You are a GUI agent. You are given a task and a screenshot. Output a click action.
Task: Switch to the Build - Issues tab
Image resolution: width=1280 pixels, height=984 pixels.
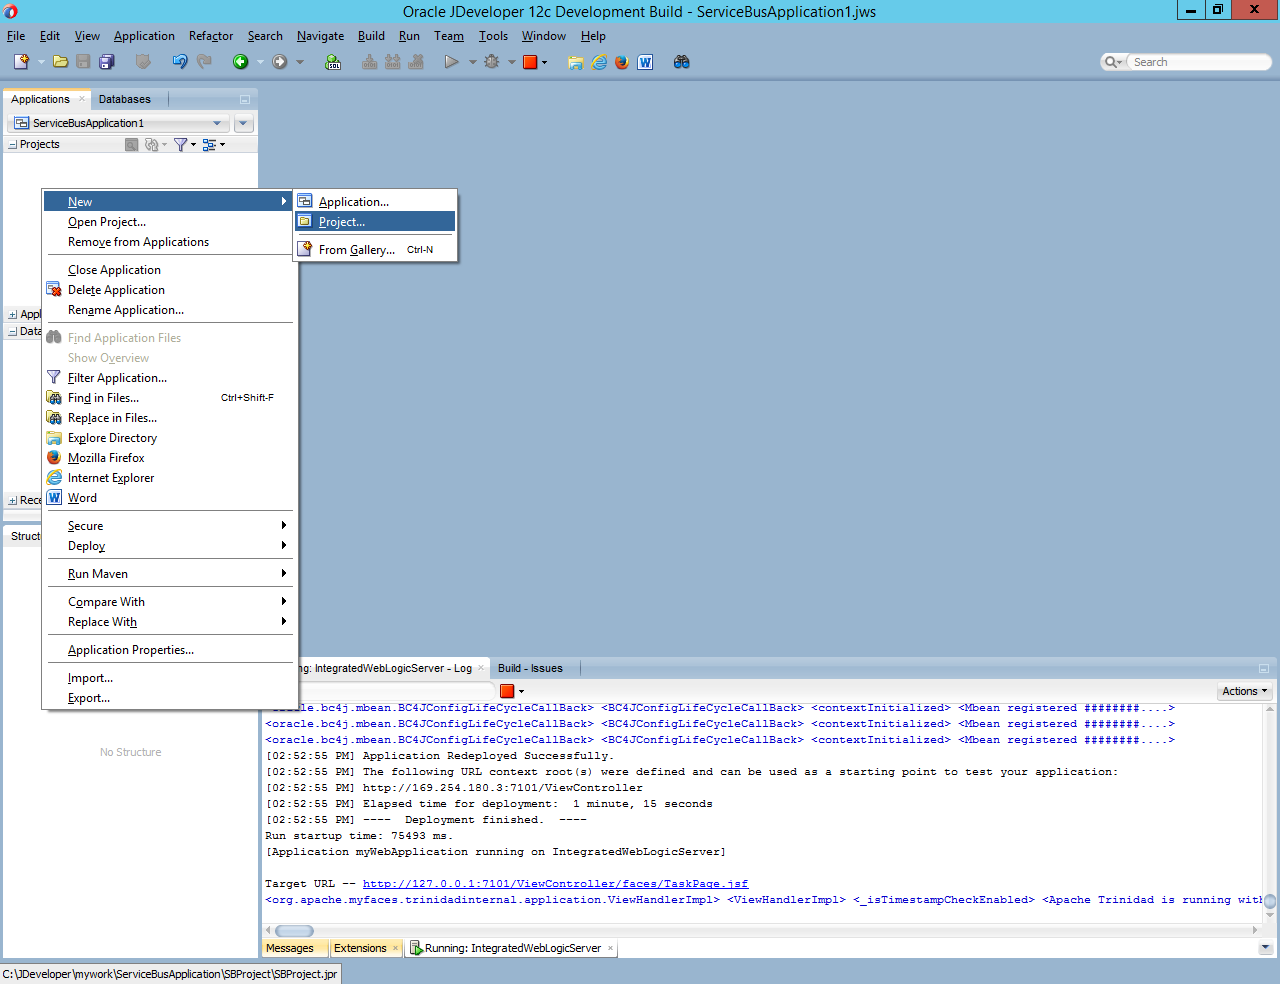pyautogui.click(x=530, y=668)
